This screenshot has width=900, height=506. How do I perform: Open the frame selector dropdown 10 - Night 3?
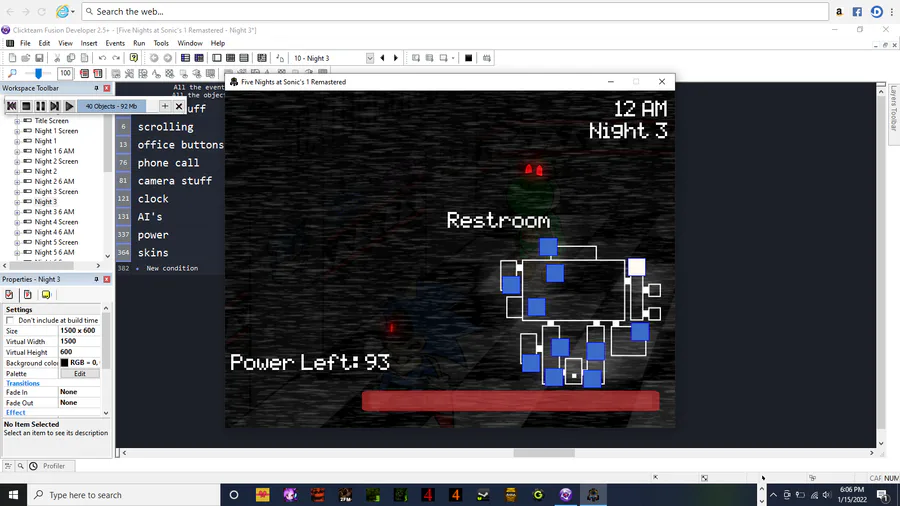370,58
